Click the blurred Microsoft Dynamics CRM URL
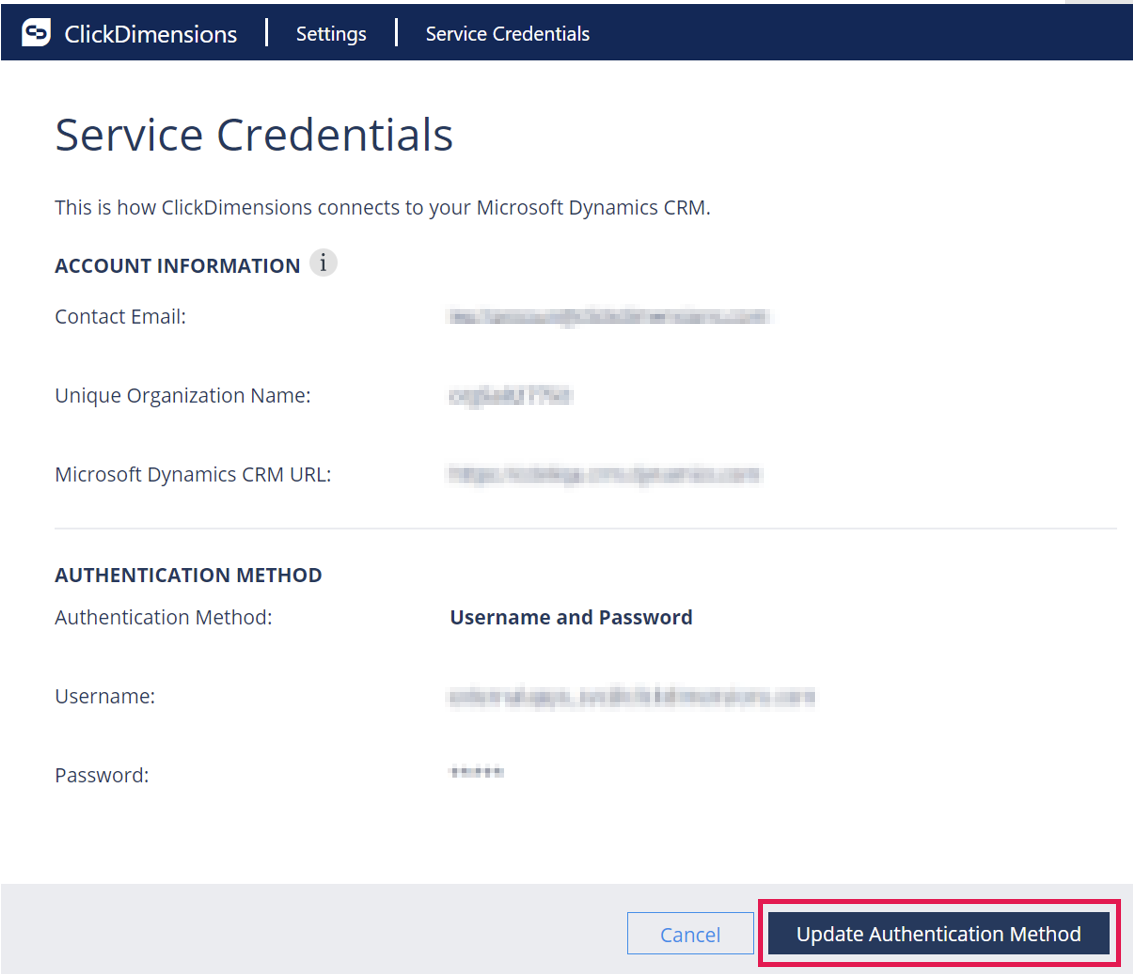The image size is (1133, 974). tap(604, 474)
